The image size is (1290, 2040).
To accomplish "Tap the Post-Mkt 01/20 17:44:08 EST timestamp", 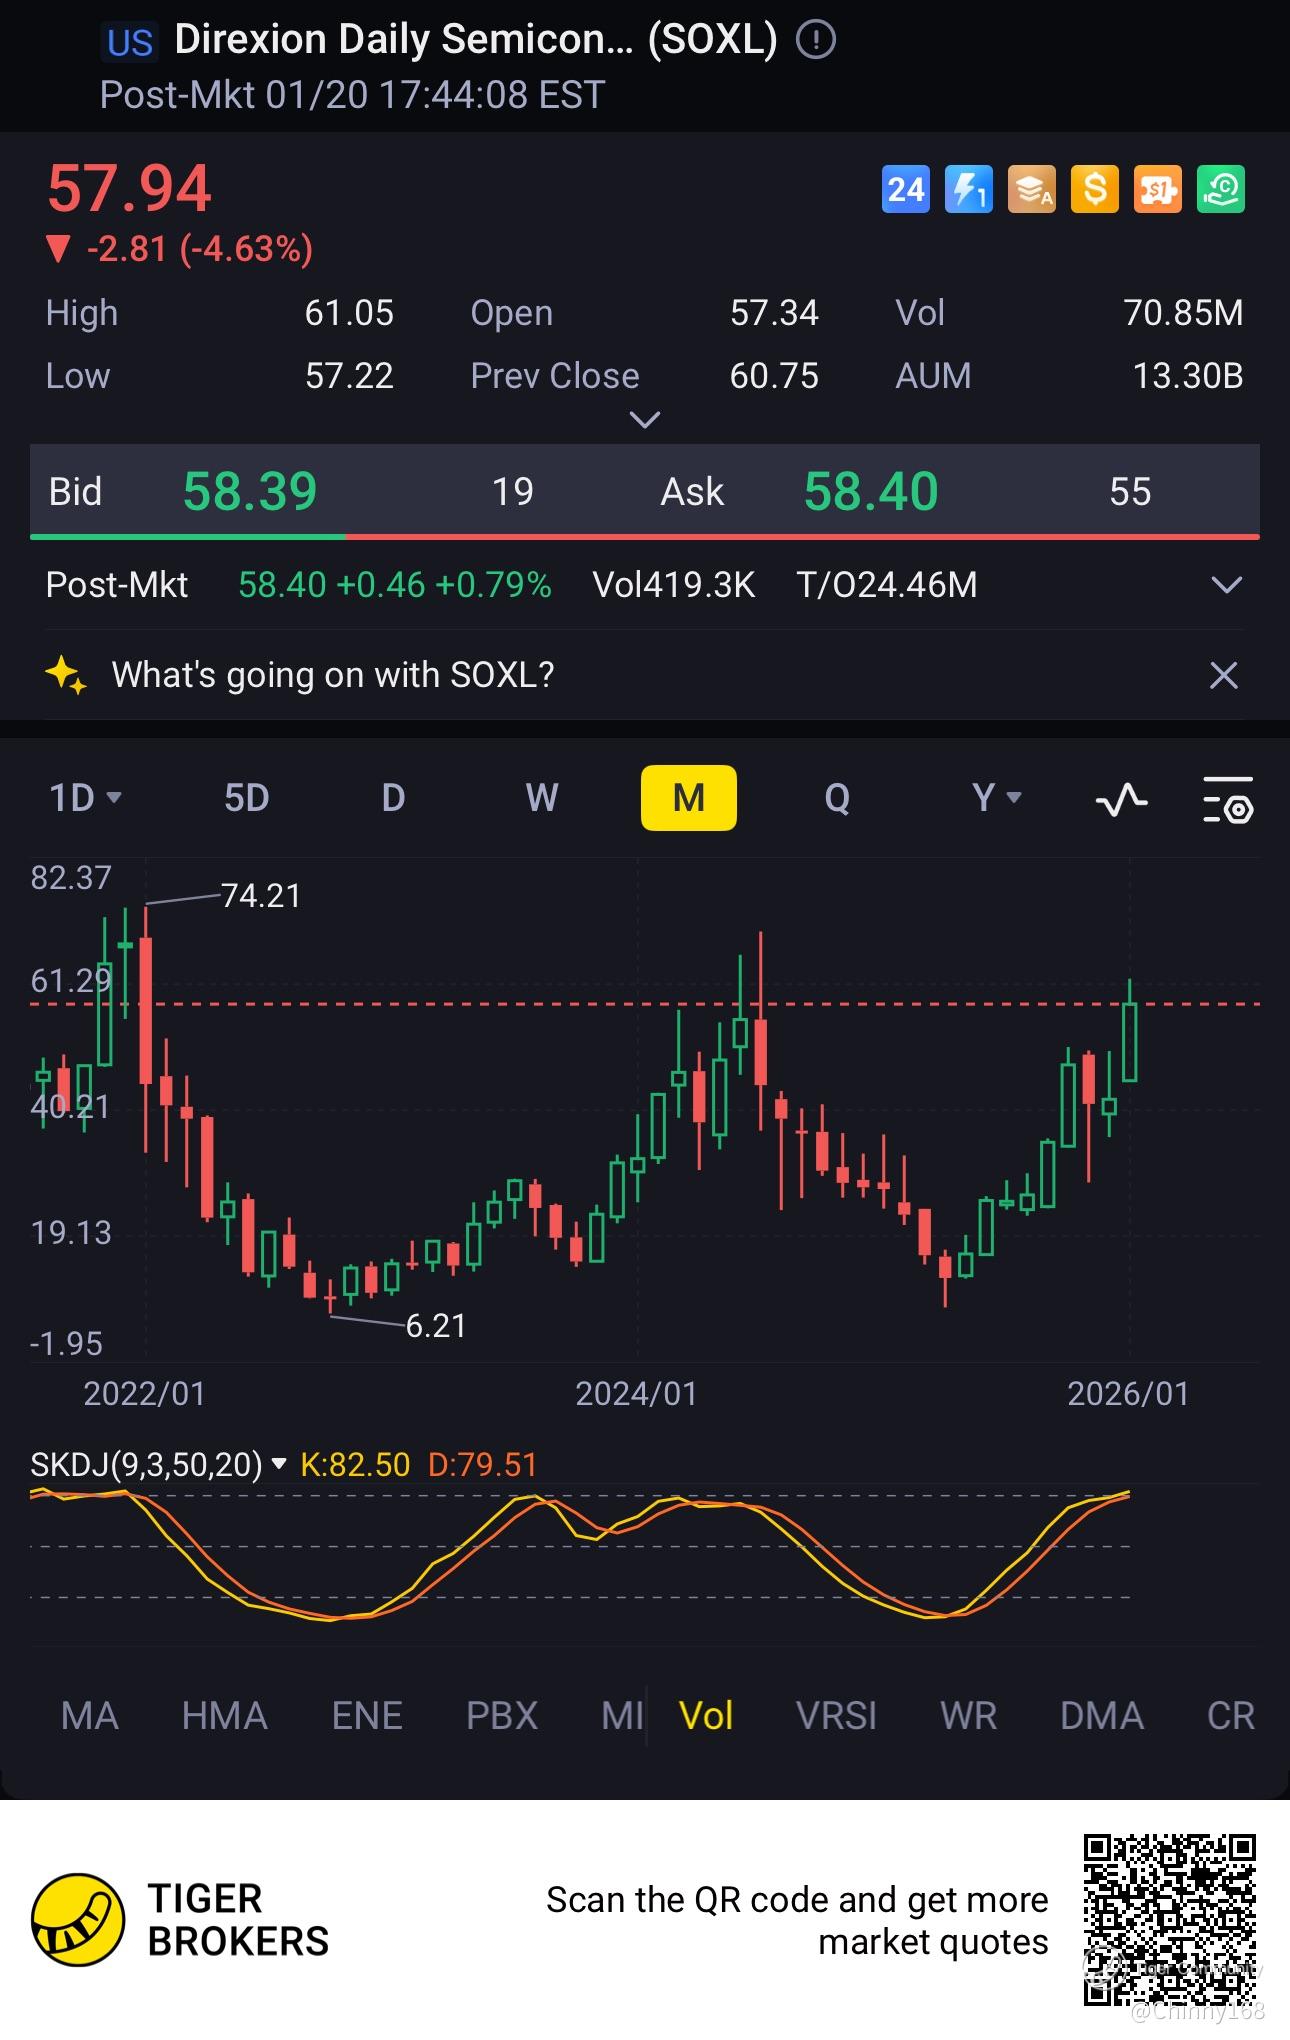I will (352, 95).
